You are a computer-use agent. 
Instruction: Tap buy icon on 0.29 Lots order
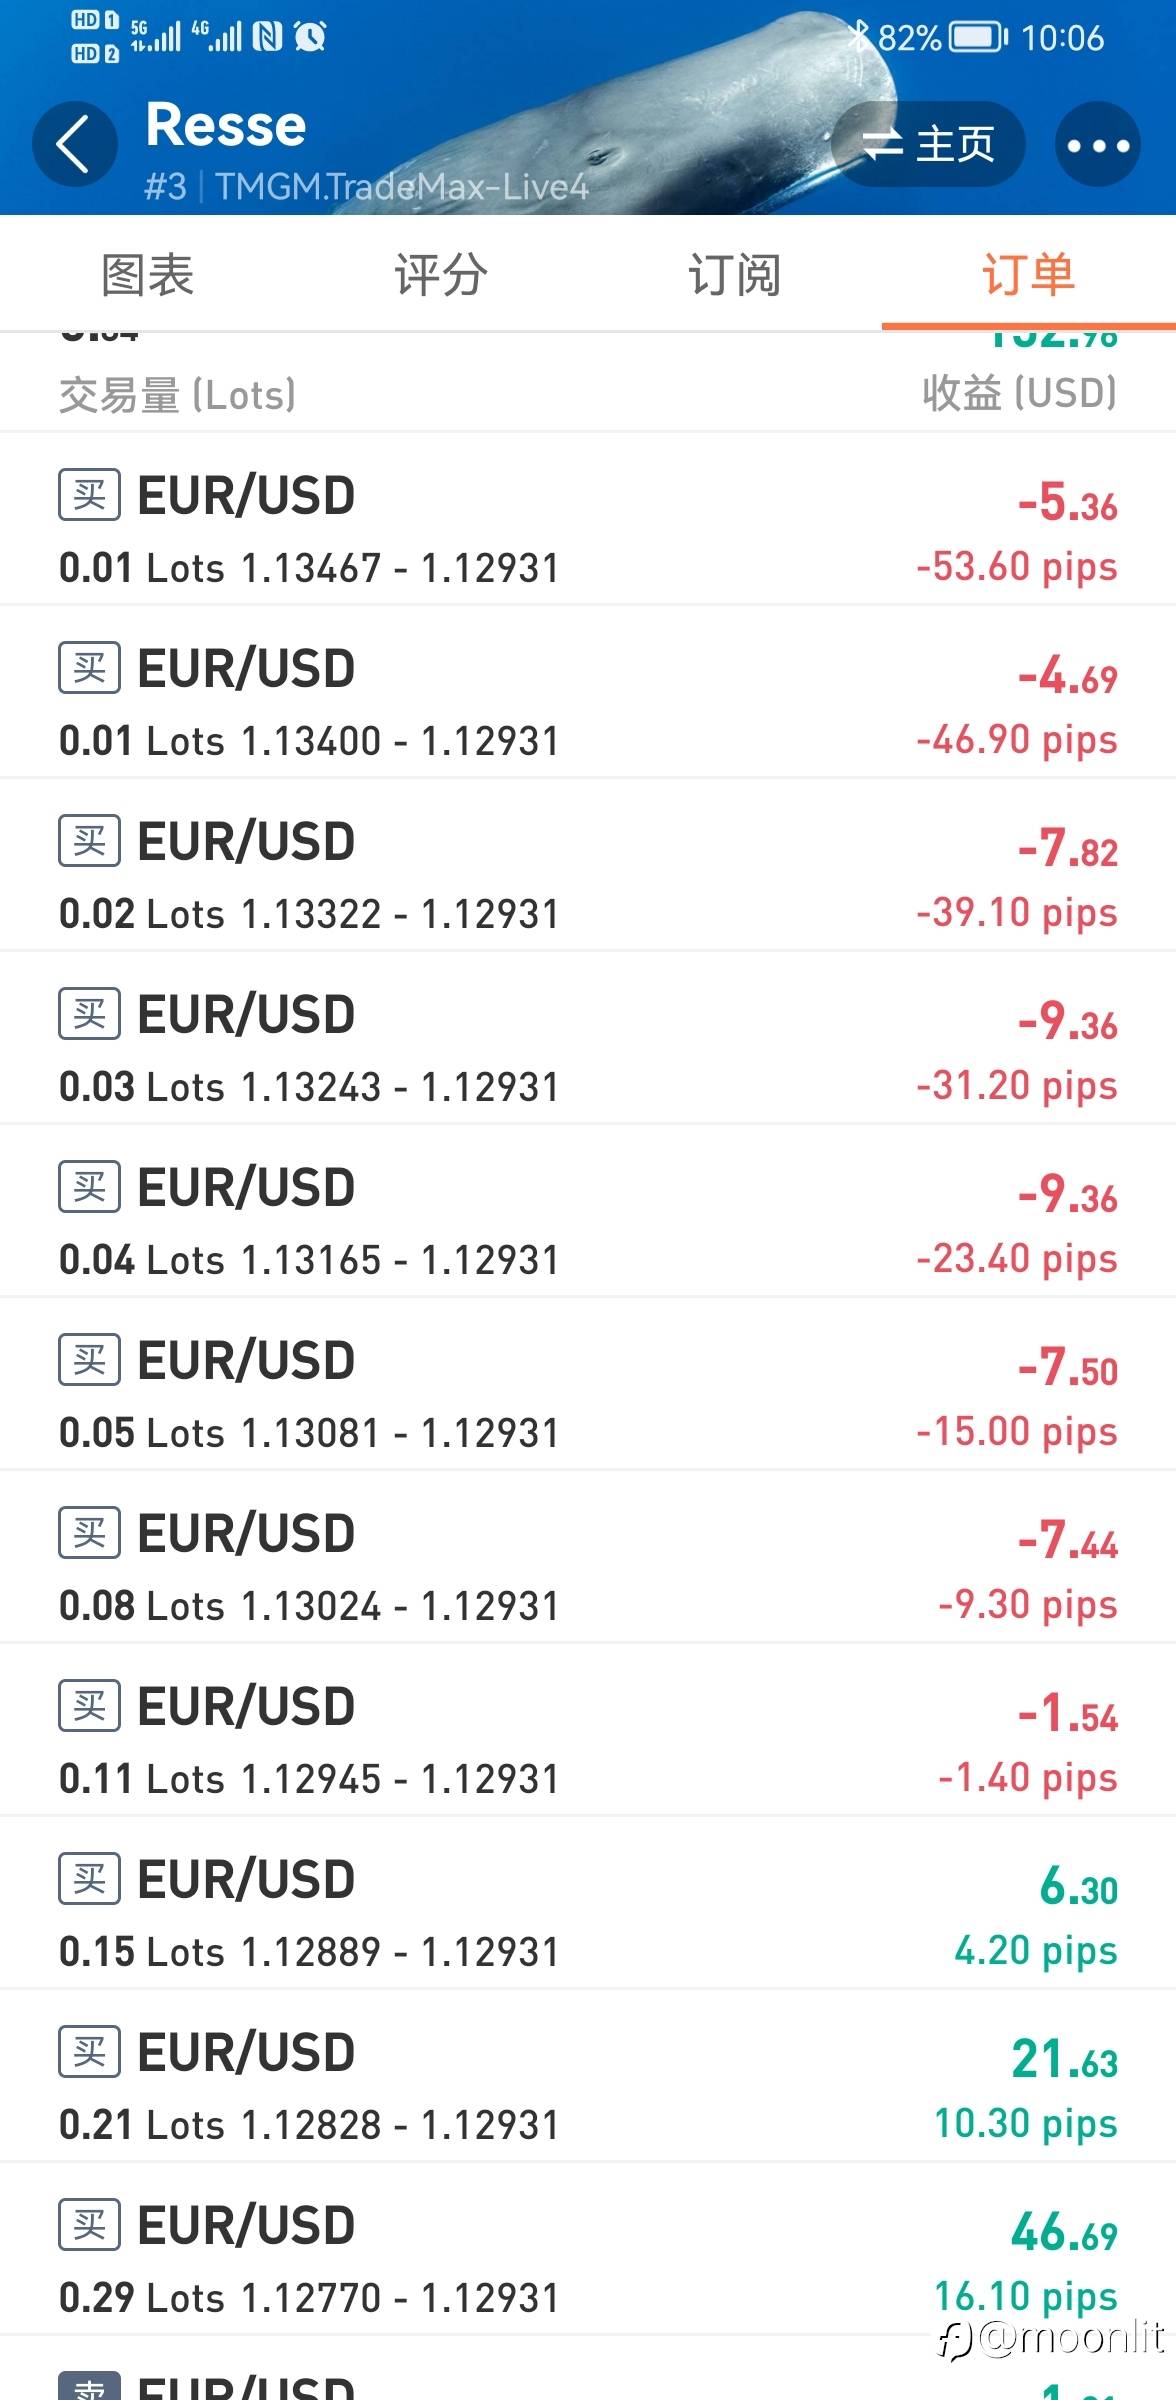[90, 2224]
